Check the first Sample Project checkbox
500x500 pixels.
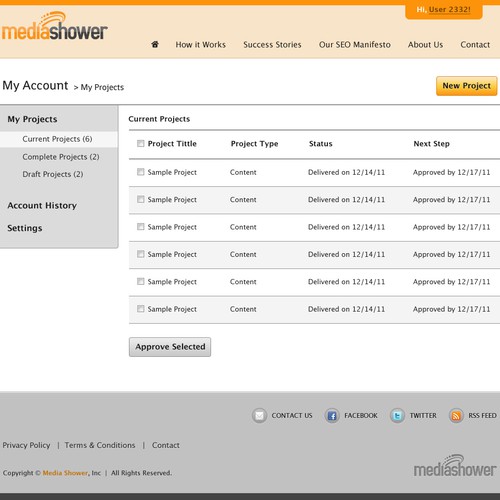tap(141, 172)
